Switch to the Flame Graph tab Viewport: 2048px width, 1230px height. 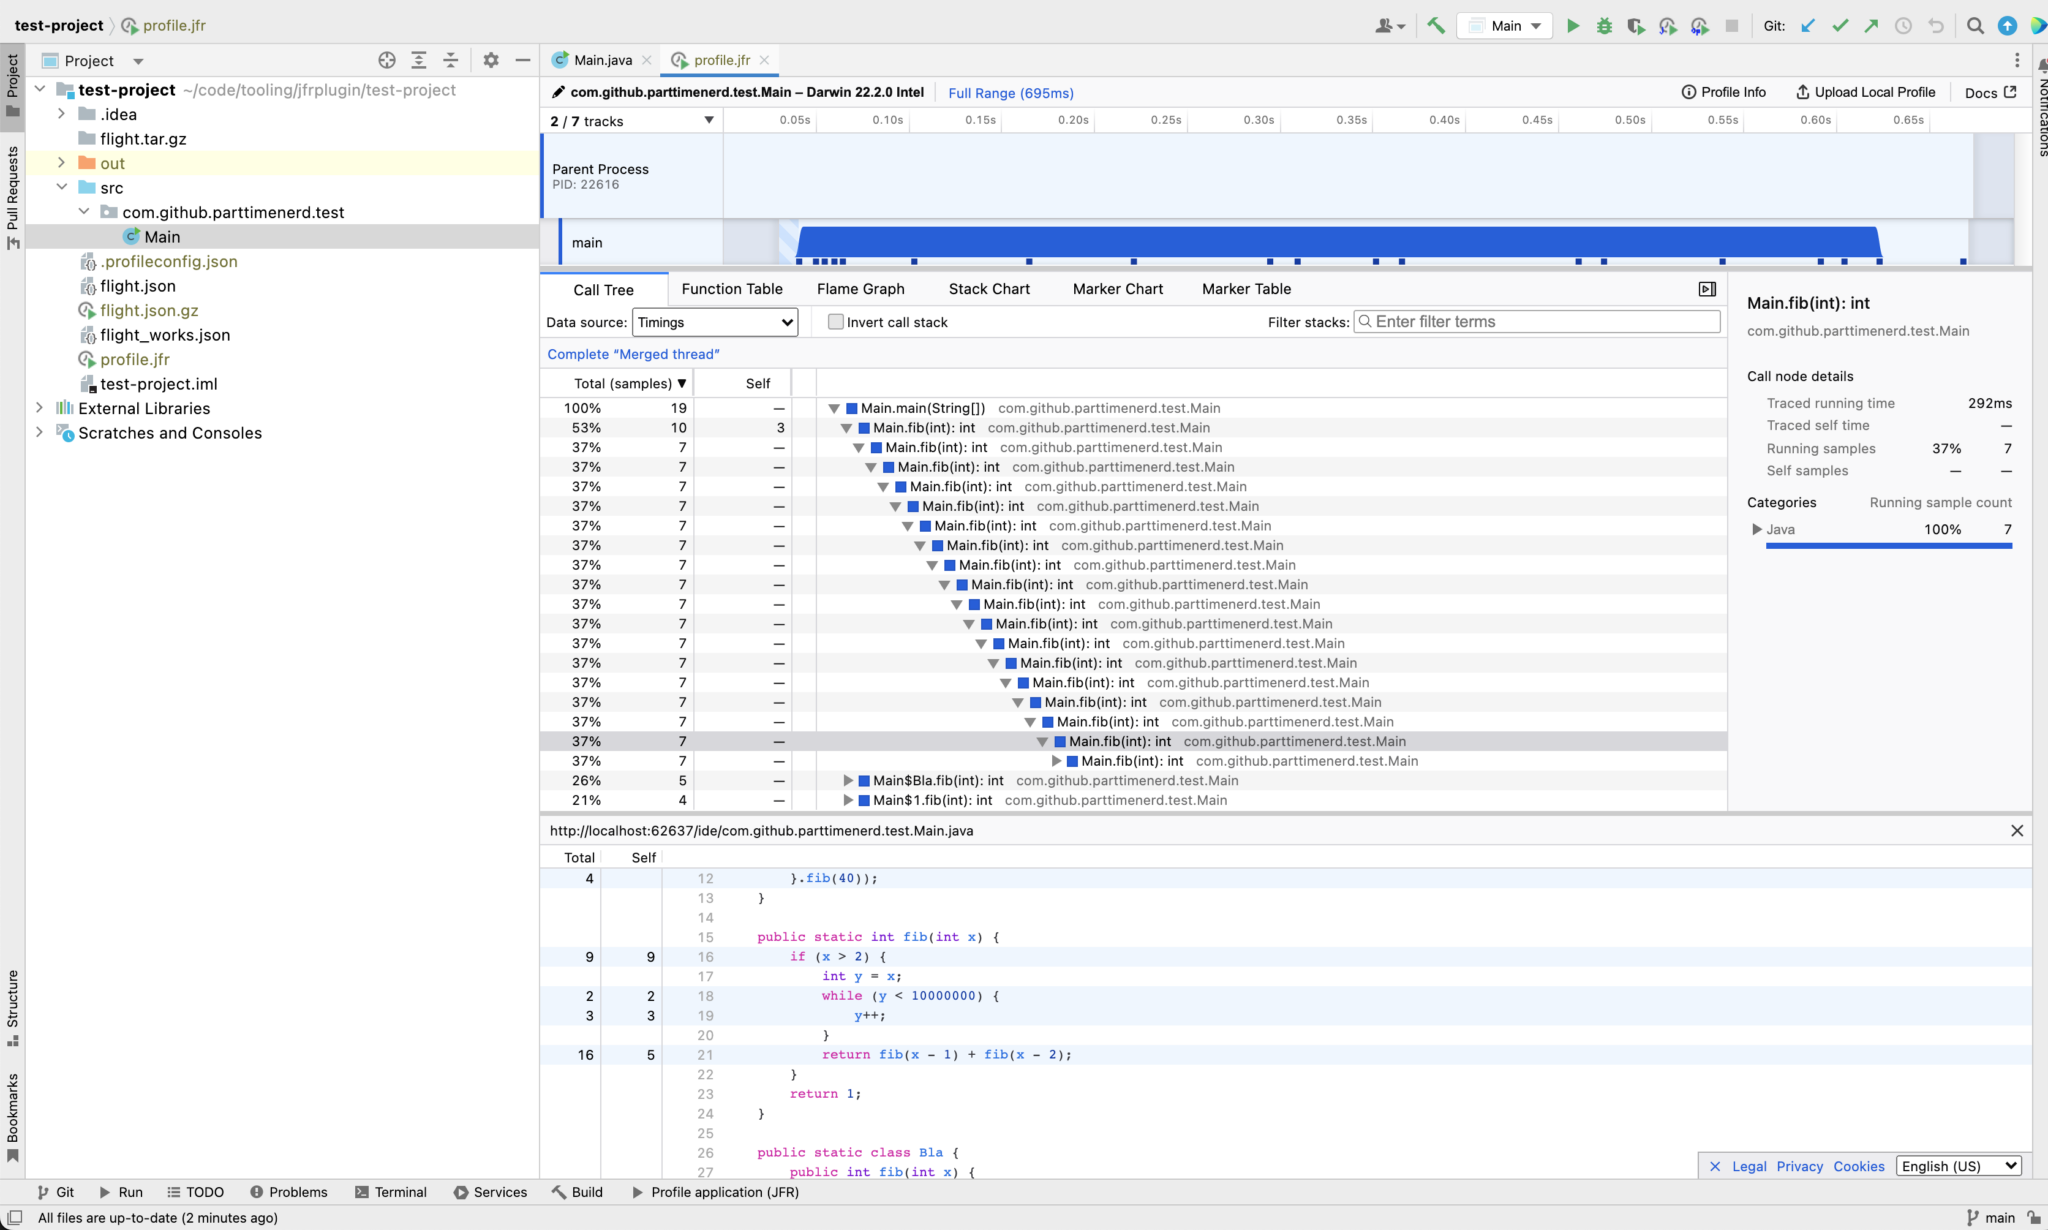(860, 289)
